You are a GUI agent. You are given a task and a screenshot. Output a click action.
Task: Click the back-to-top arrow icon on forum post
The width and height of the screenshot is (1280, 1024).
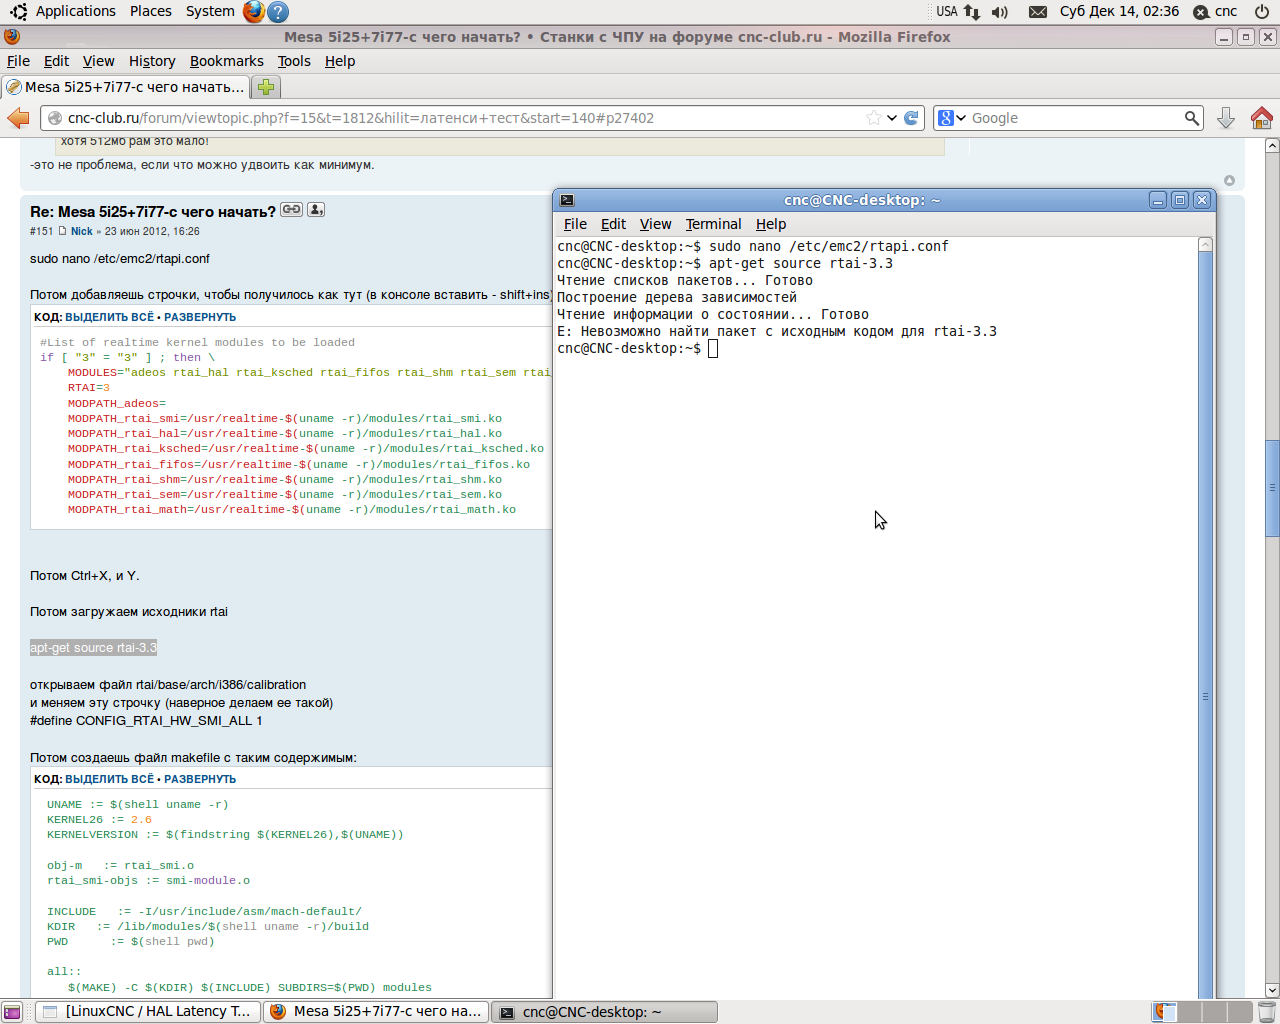1229,181
